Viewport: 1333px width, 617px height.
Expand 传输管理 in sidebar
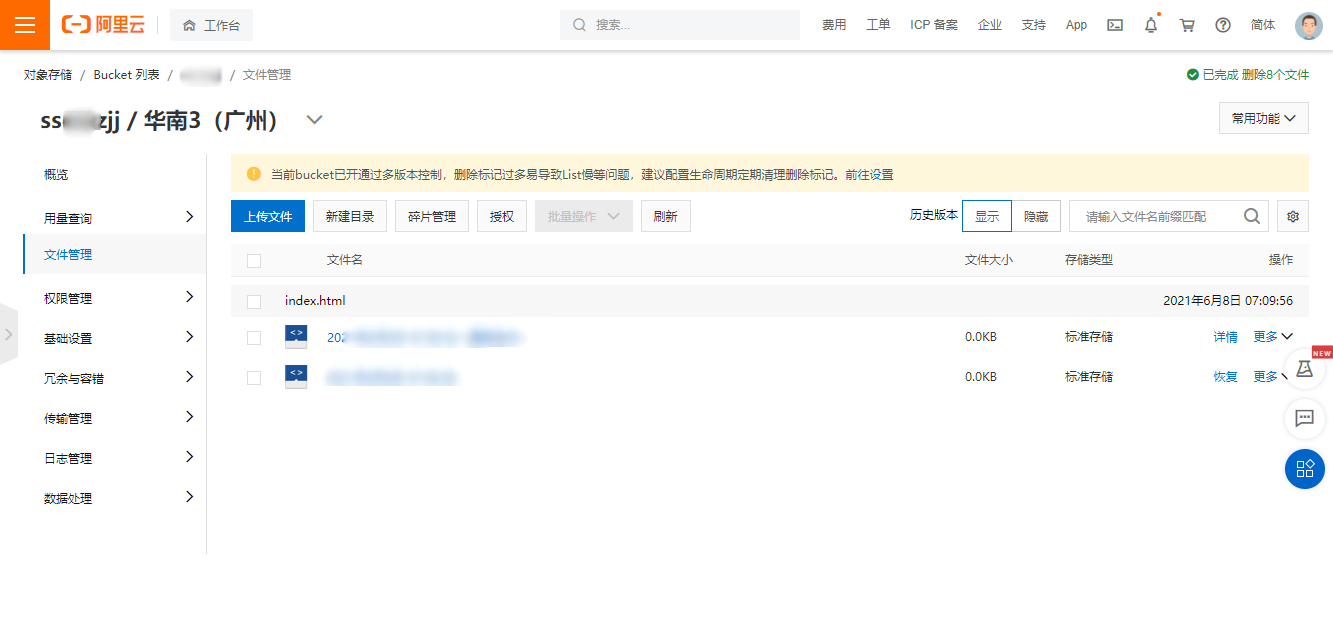(189, 417)
